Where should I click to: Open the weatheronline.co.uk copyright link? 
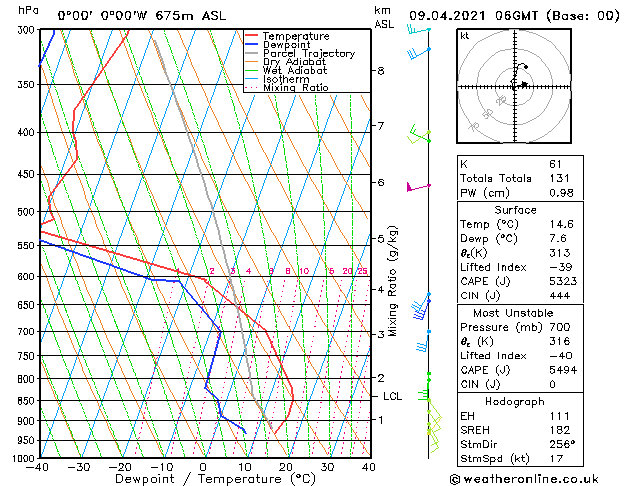(524, 479)
